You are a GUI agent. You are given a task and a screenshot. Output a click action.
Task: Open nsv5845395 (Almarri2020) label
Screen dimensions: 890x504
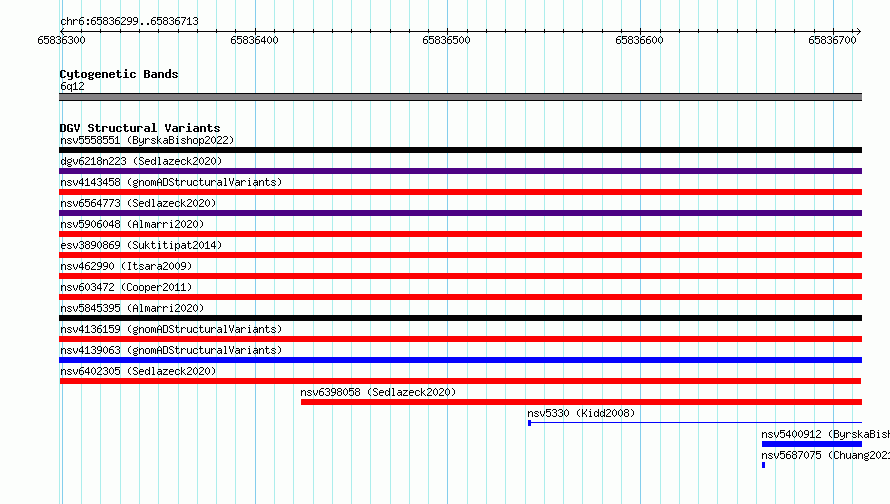point(132,308)
